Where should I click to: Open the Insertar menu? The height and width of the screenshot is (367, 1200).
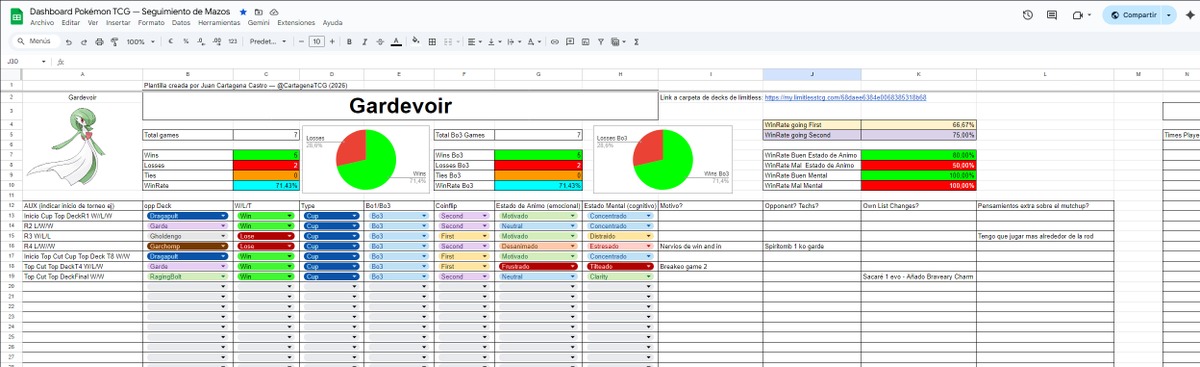119,22
